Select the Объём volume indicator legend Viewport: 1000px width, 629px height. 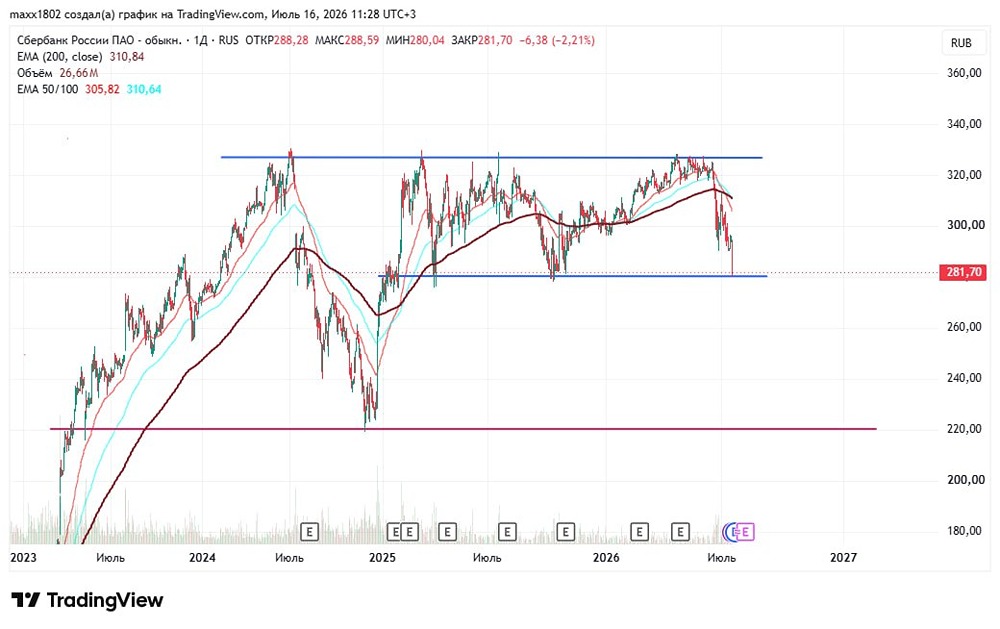tap(57, 73)
